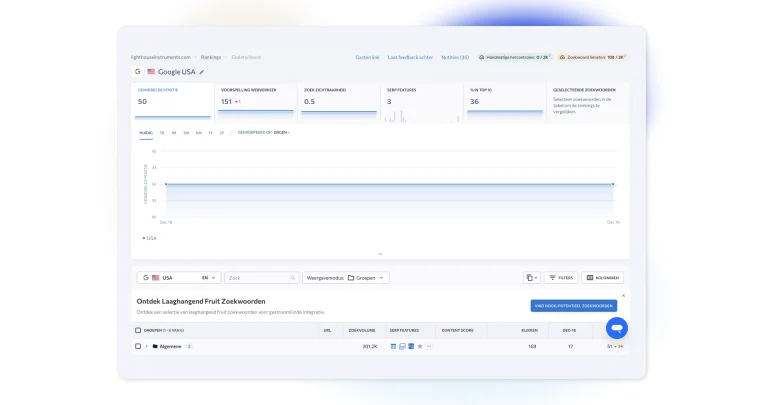Click the Rankings breadcrumb
Image resolution: width=768 pixels, height=405 pixels.
(211, 57)
